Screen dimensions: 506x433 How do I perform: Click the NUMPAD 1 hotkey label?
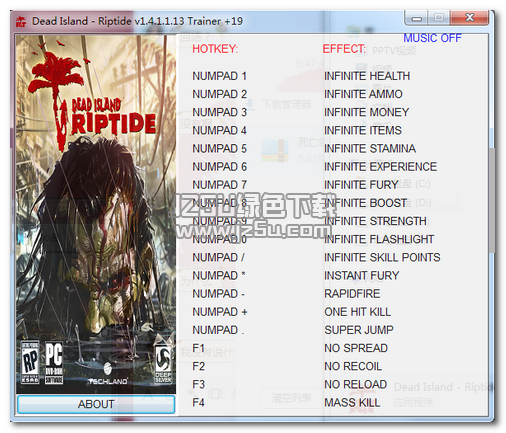219,76
